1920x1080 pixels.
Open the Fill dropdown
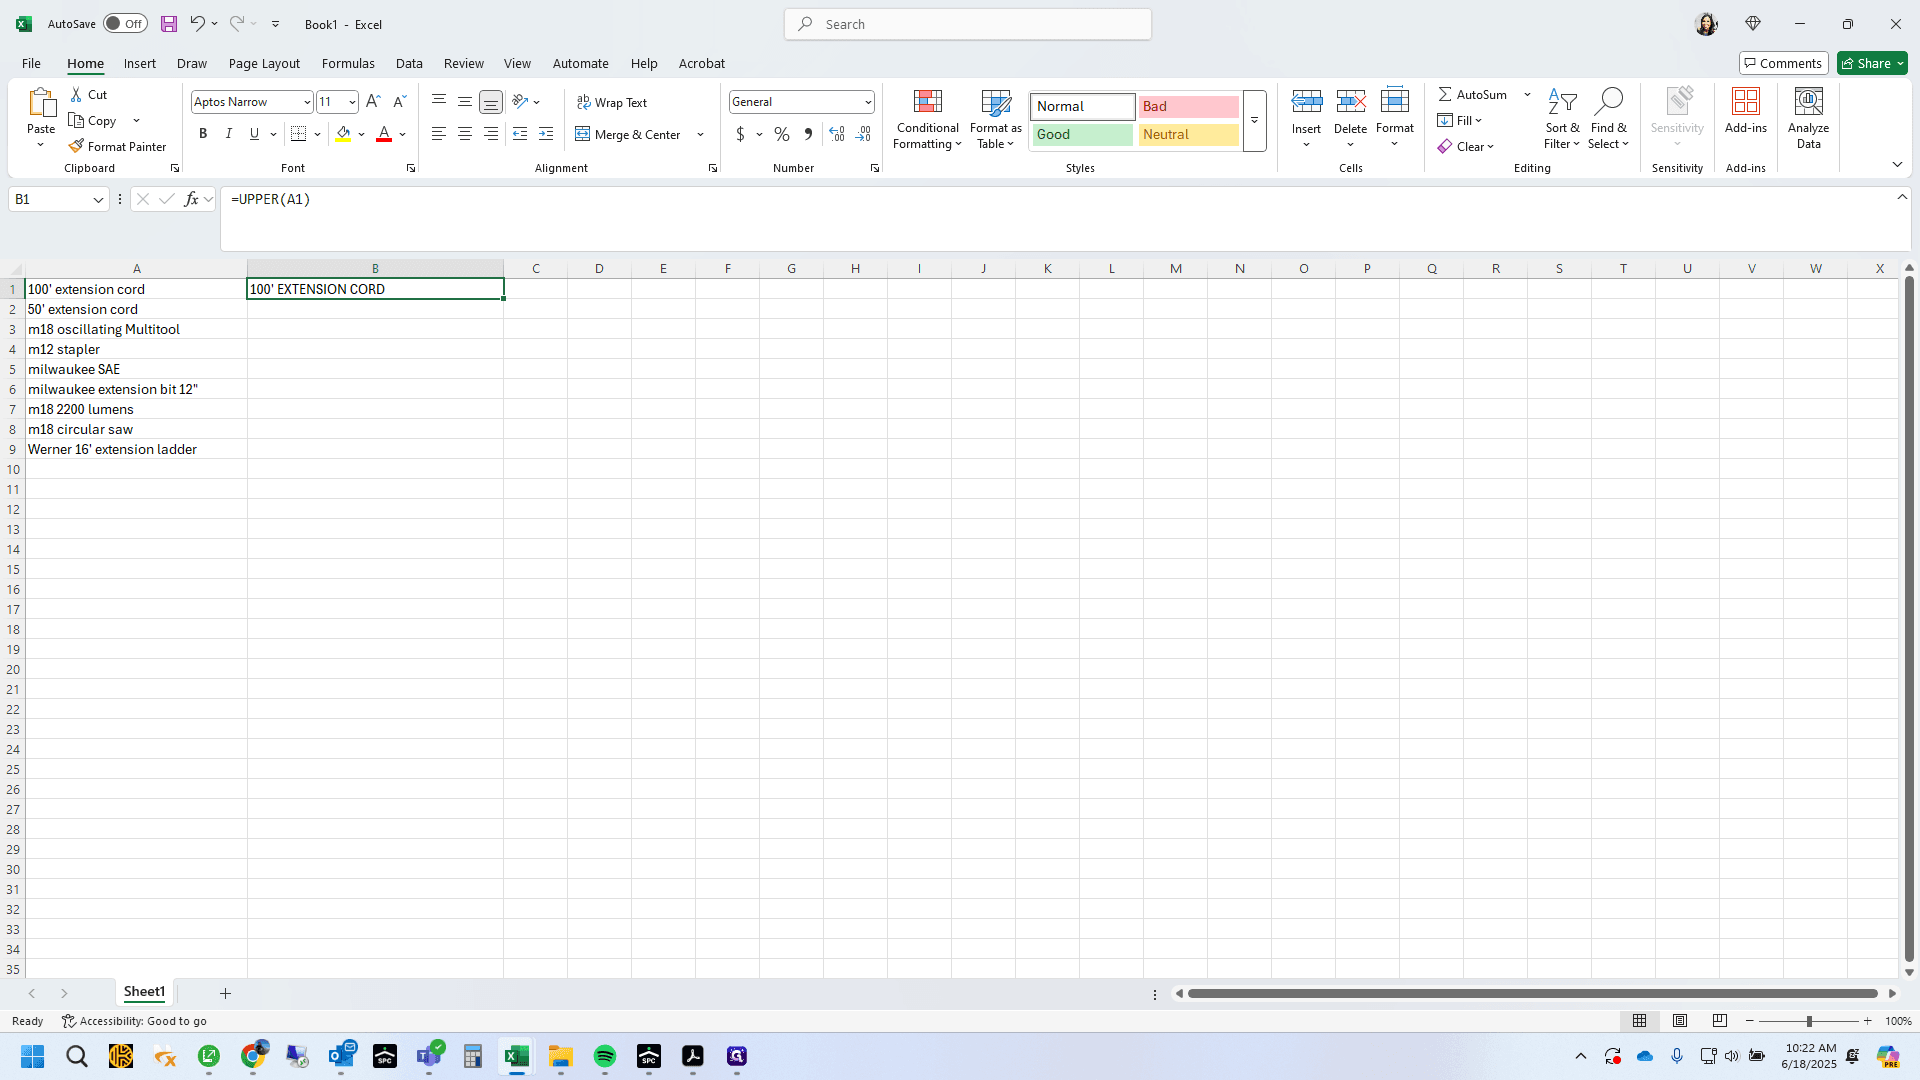point(1460,120)
